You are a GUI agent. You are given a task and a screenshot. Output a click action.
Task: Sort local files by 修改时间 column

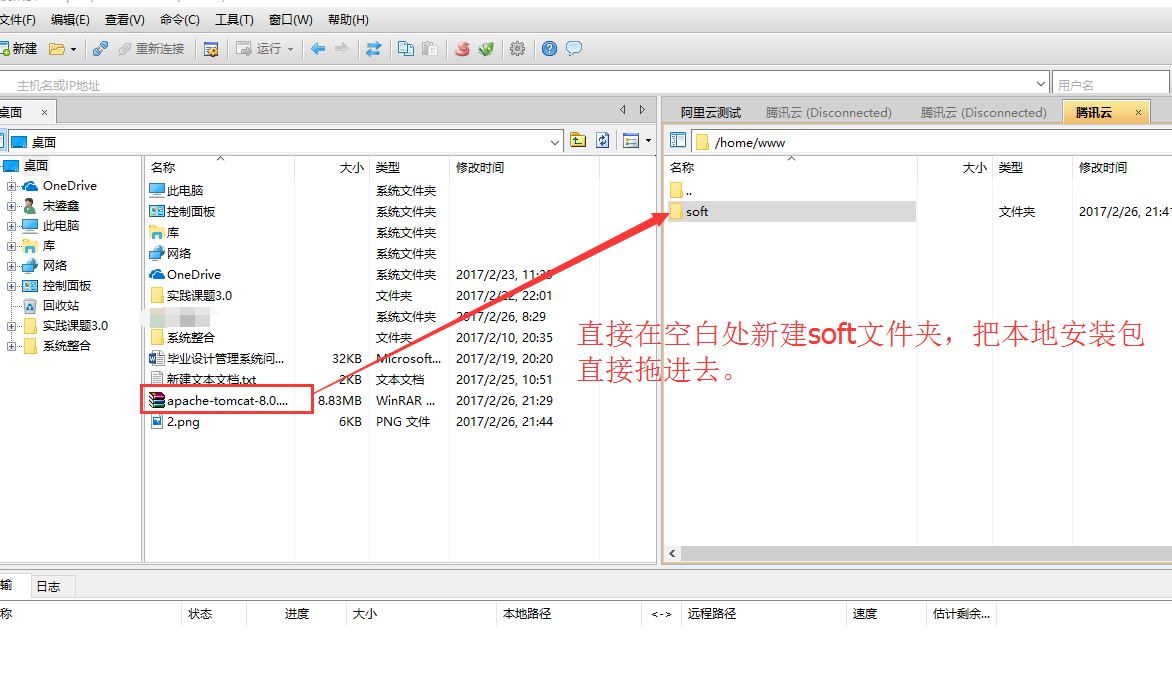point(480,167)
